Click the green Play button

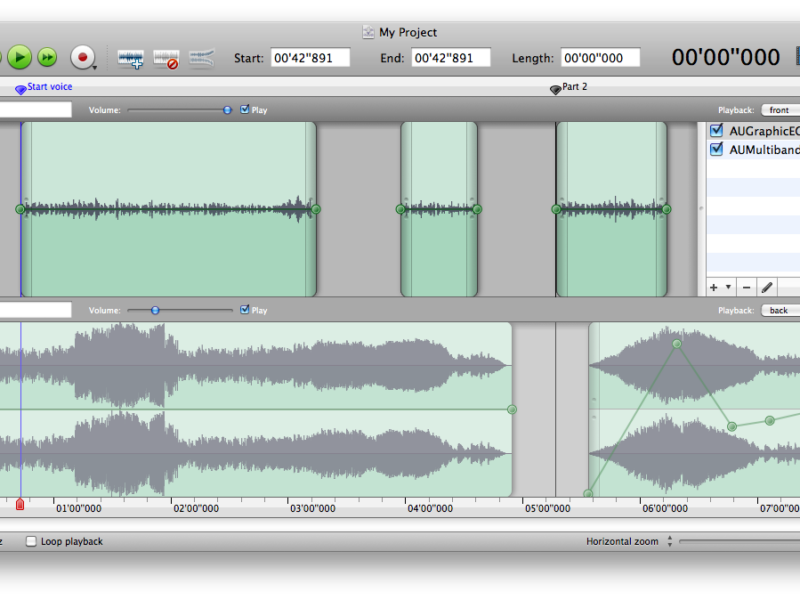tap(20, 57)
